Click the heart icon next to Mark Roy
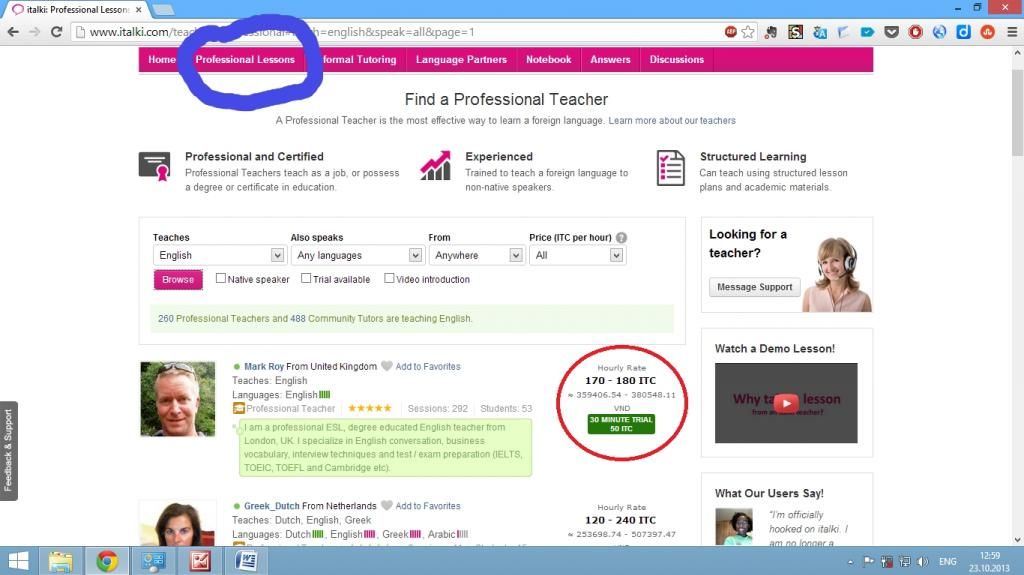Image resolution: width=1024 pixels, height=575 pixels. point(387,366)
